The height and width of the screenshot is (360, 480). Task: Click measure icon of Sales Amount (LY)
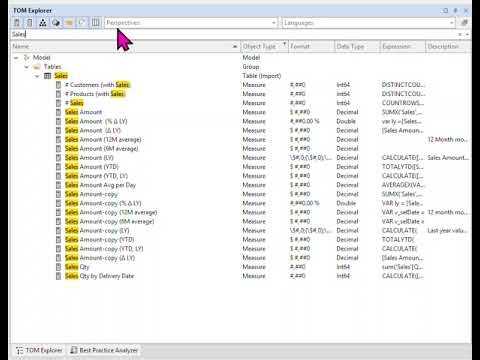point(58,158)
